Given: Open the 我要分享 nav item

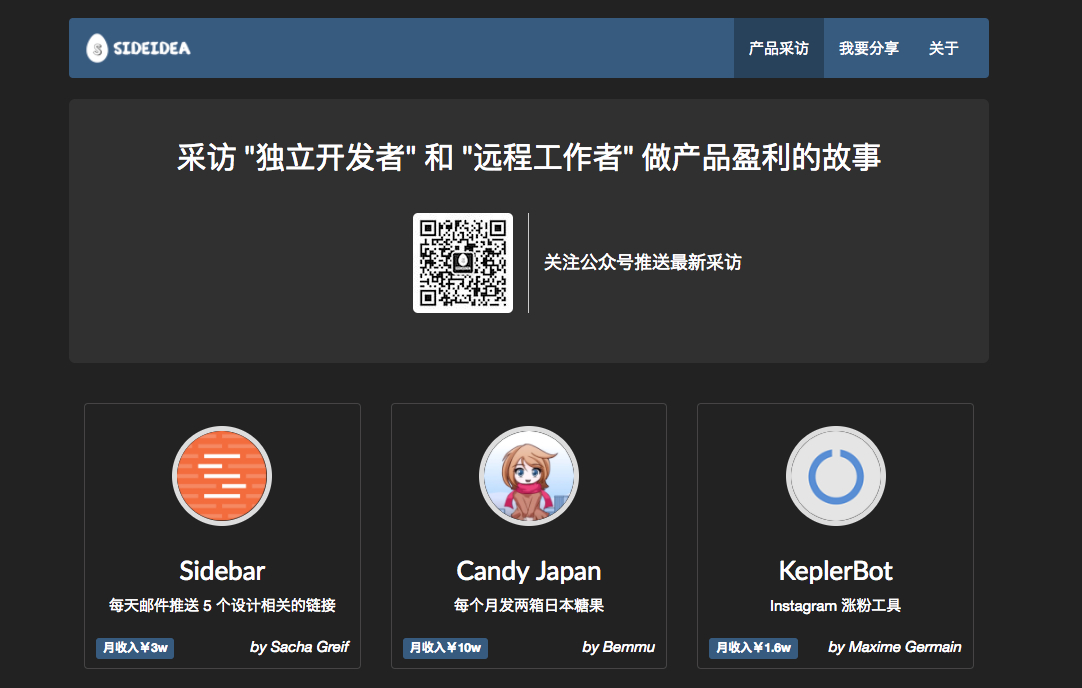Looking at the screenshot, I should (x=869, y=48).
